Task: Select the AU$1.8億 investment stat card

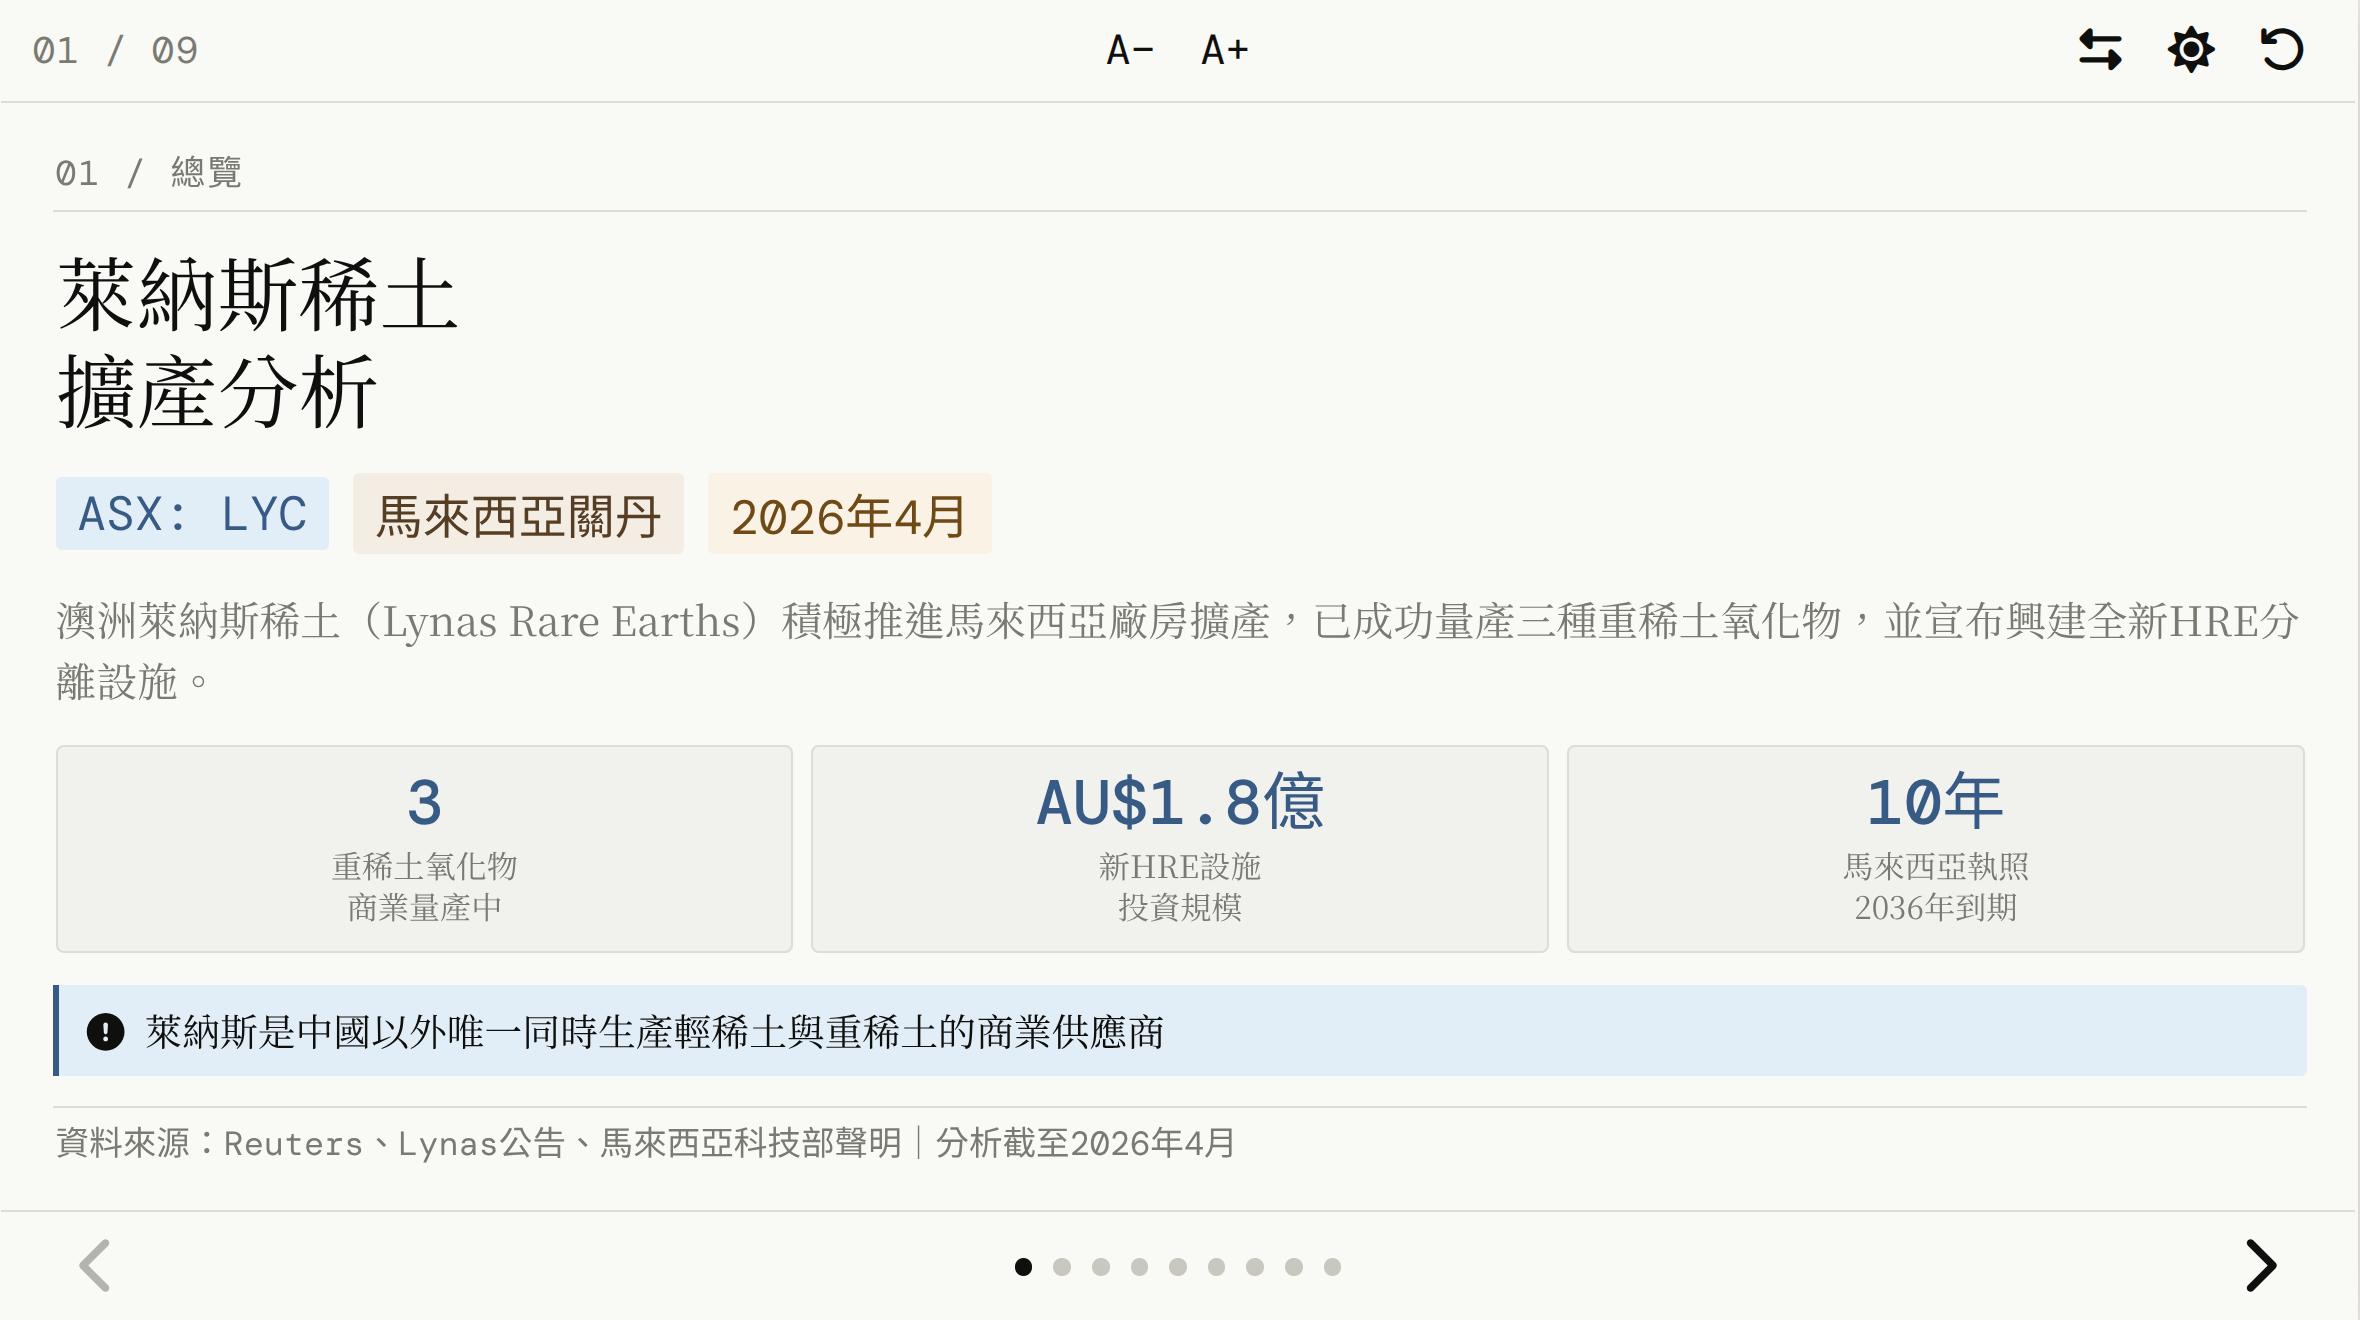Action: (1180, 849)
